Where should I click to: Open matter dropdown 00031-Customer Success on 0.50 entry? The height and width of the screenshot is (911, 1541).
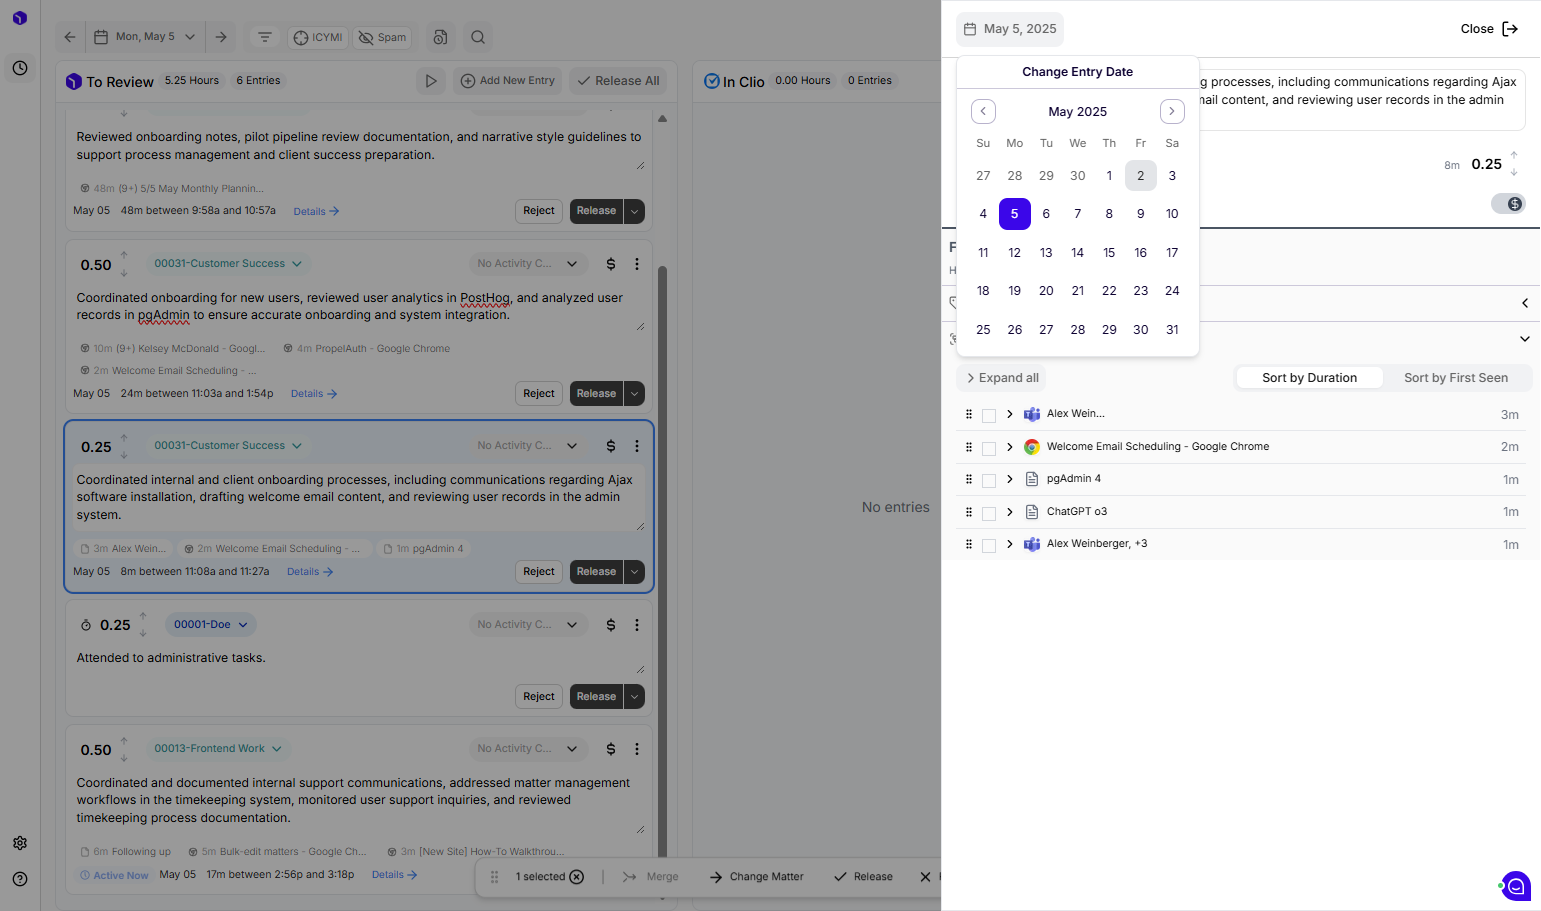(228, 264)
